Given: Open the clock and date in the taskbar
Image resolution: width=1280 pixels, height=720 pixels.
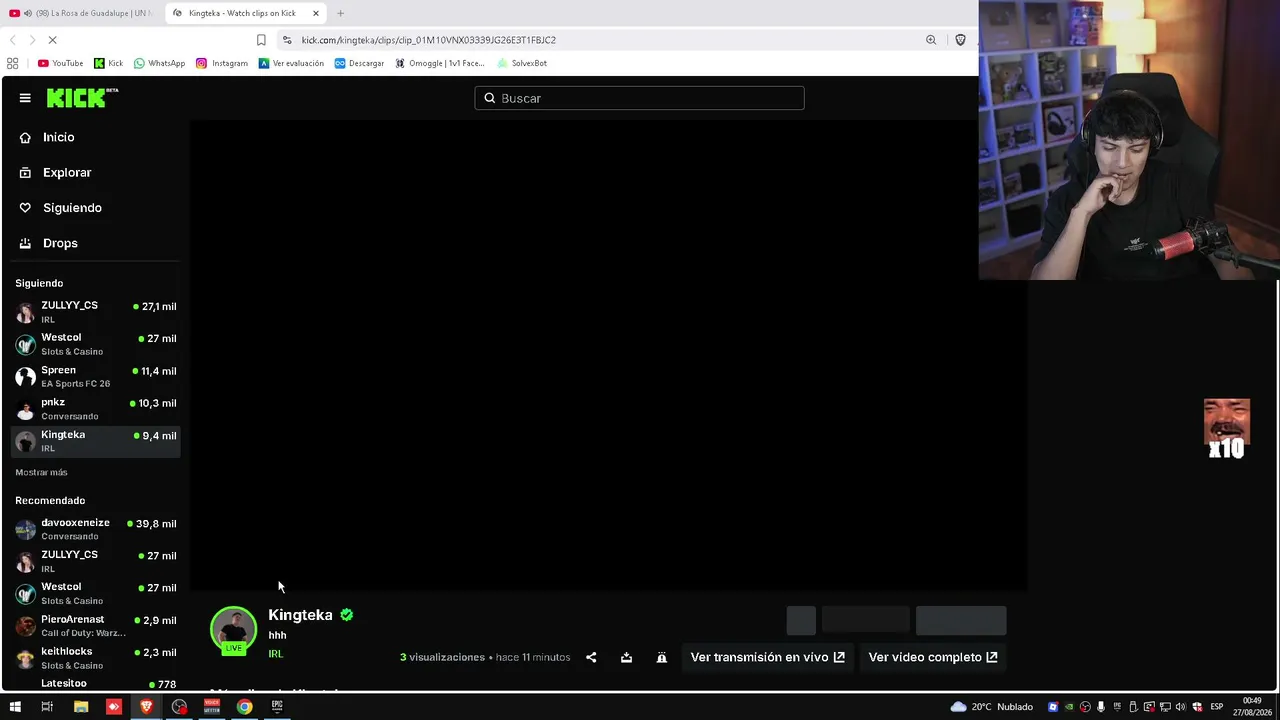Looking at the screenshot, I should (x=1252, y=707).
